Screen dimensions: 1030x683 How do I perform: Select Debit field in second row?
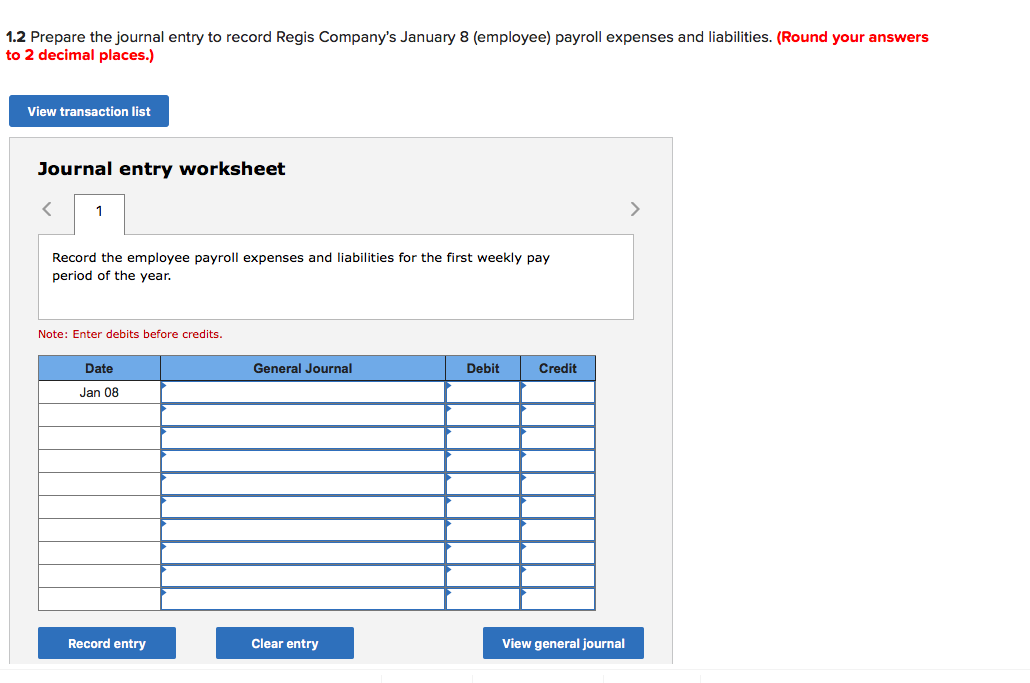[483, 415]
